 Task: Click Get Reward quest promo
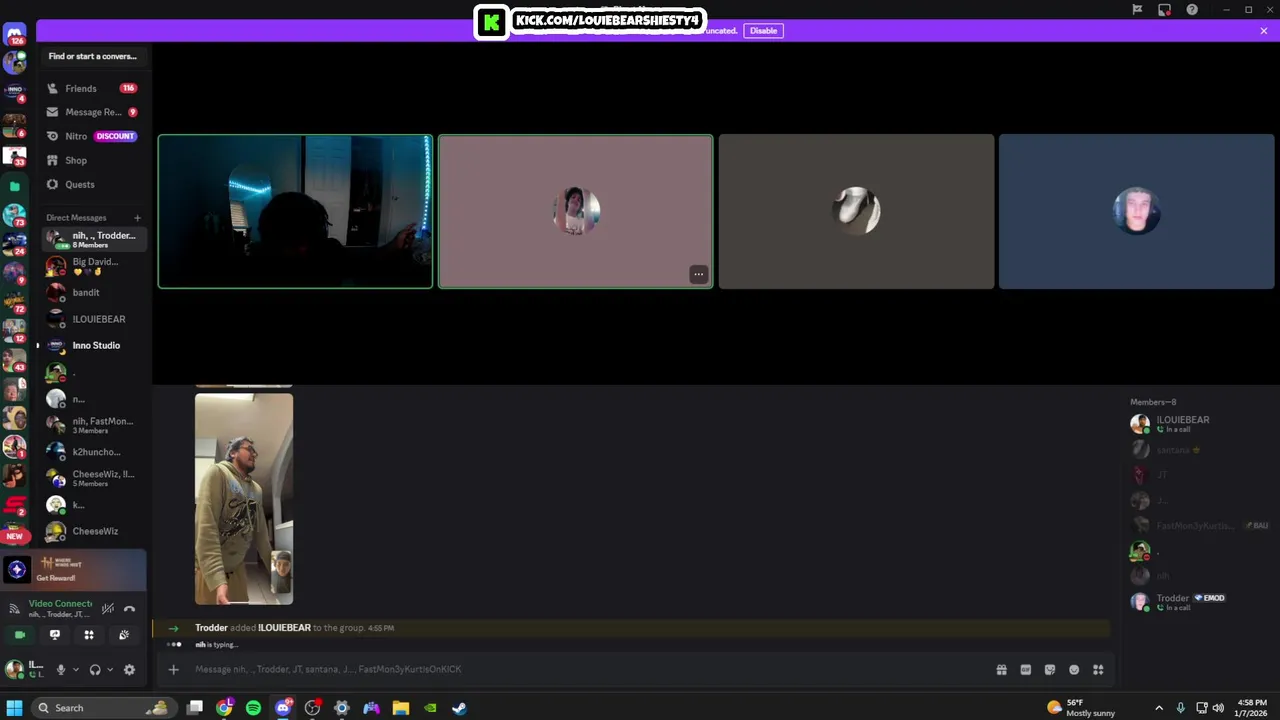click(x=73, y=570)
